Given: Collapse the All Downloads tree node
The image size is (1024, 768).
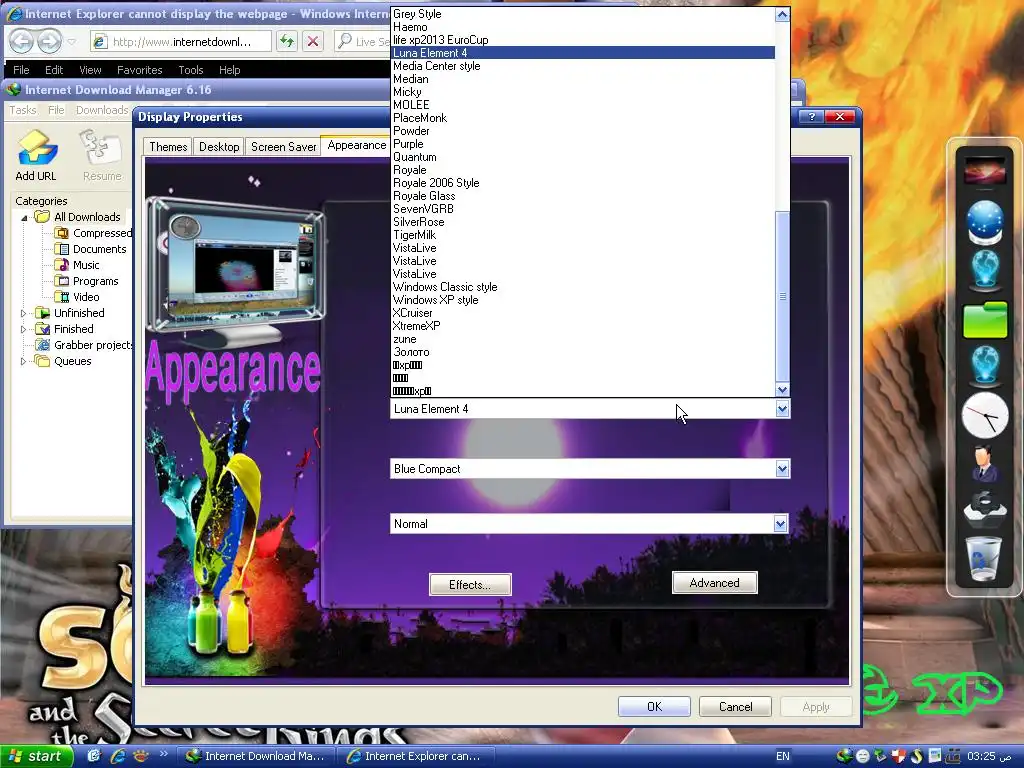Looking at the screenshot, I should (24, 217).
